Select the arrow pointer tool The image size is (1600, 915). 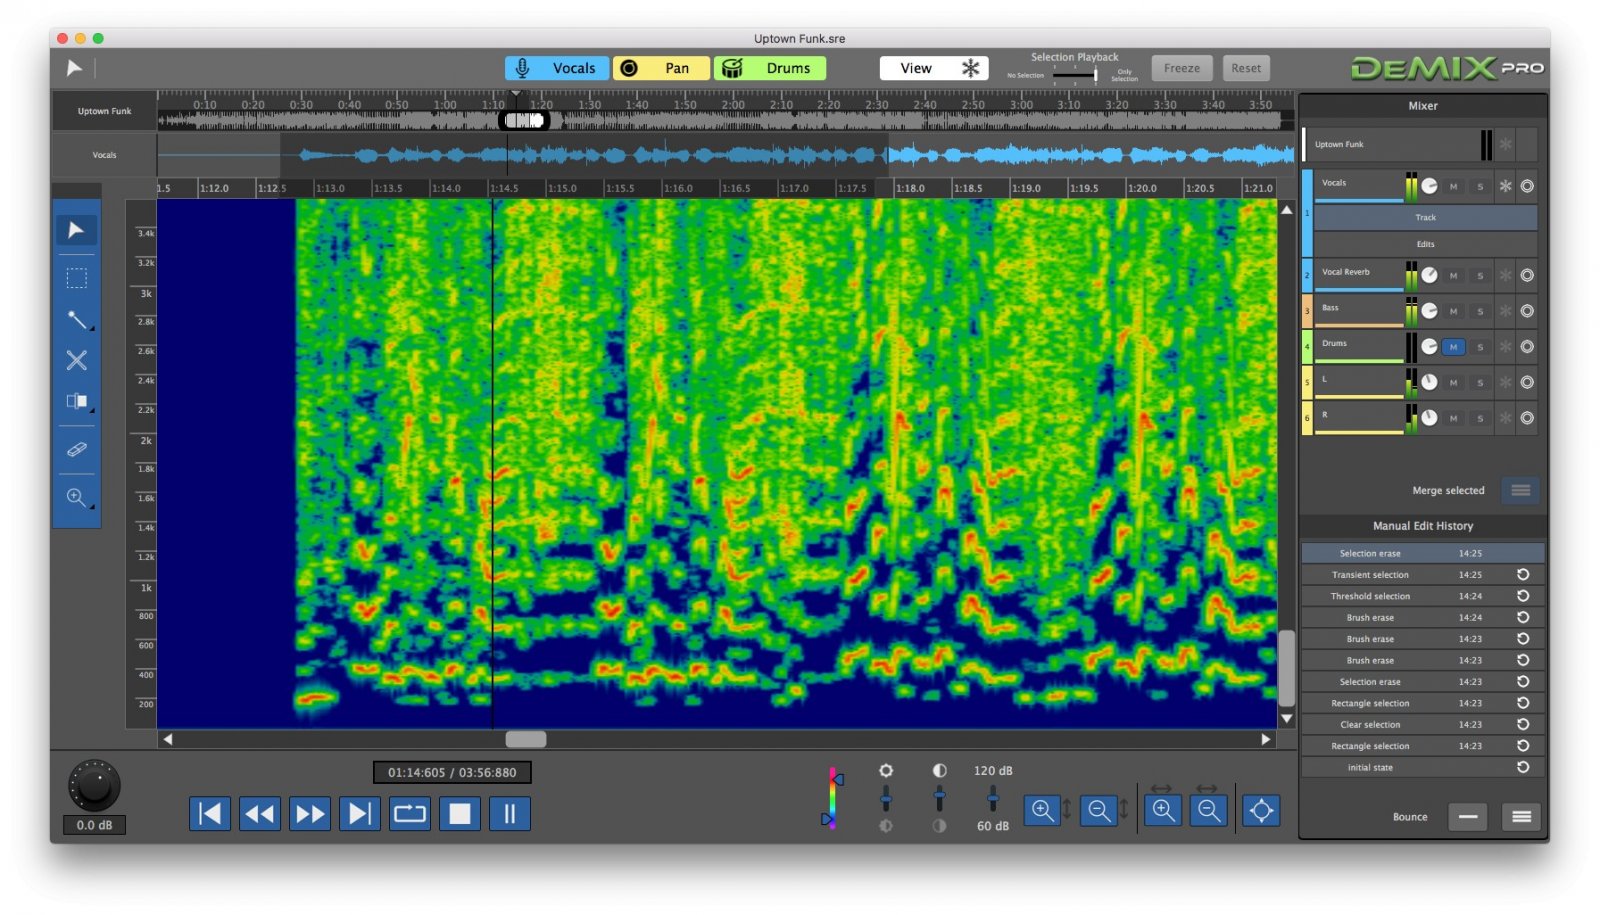(x=76, y=229)
